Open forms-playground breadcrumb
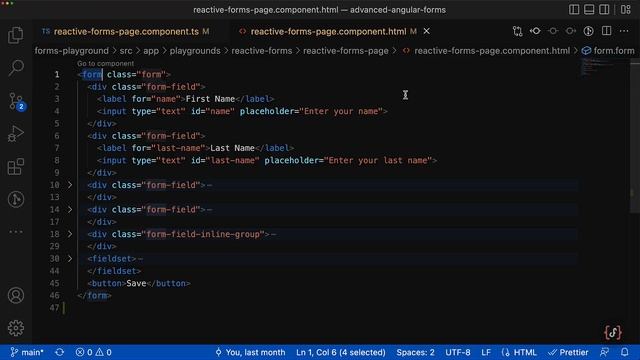640x360 pixels. click(x=71, y=51)
